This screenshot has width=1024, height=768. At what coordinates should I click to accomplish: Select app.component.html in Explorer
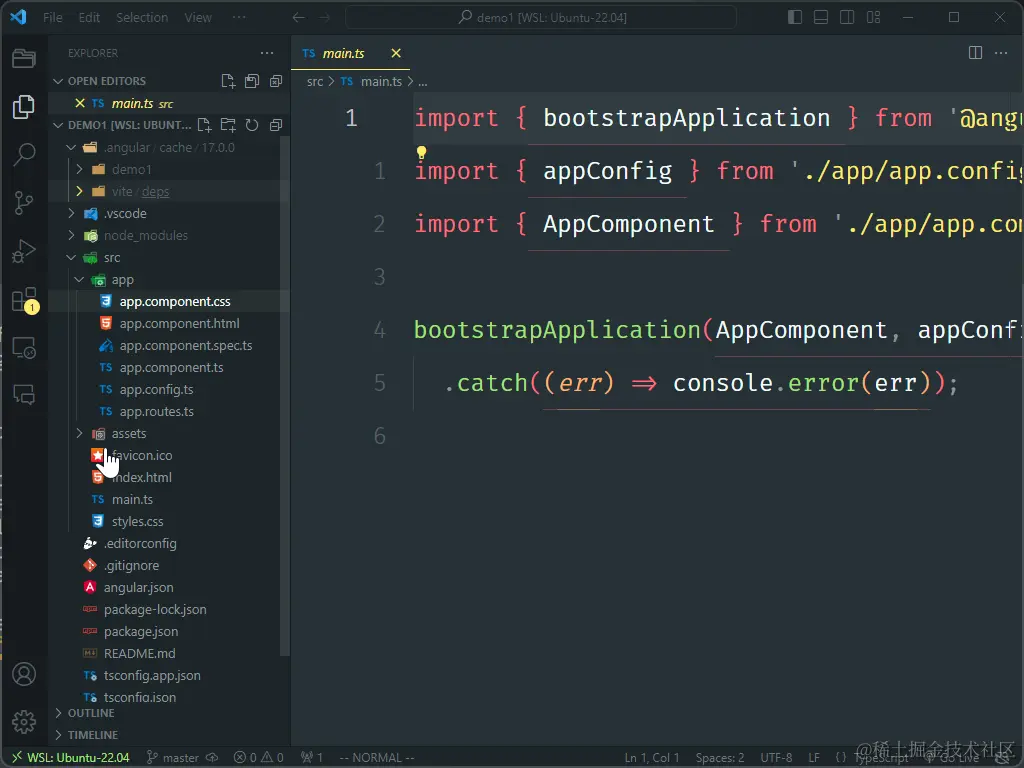(178, 323)
